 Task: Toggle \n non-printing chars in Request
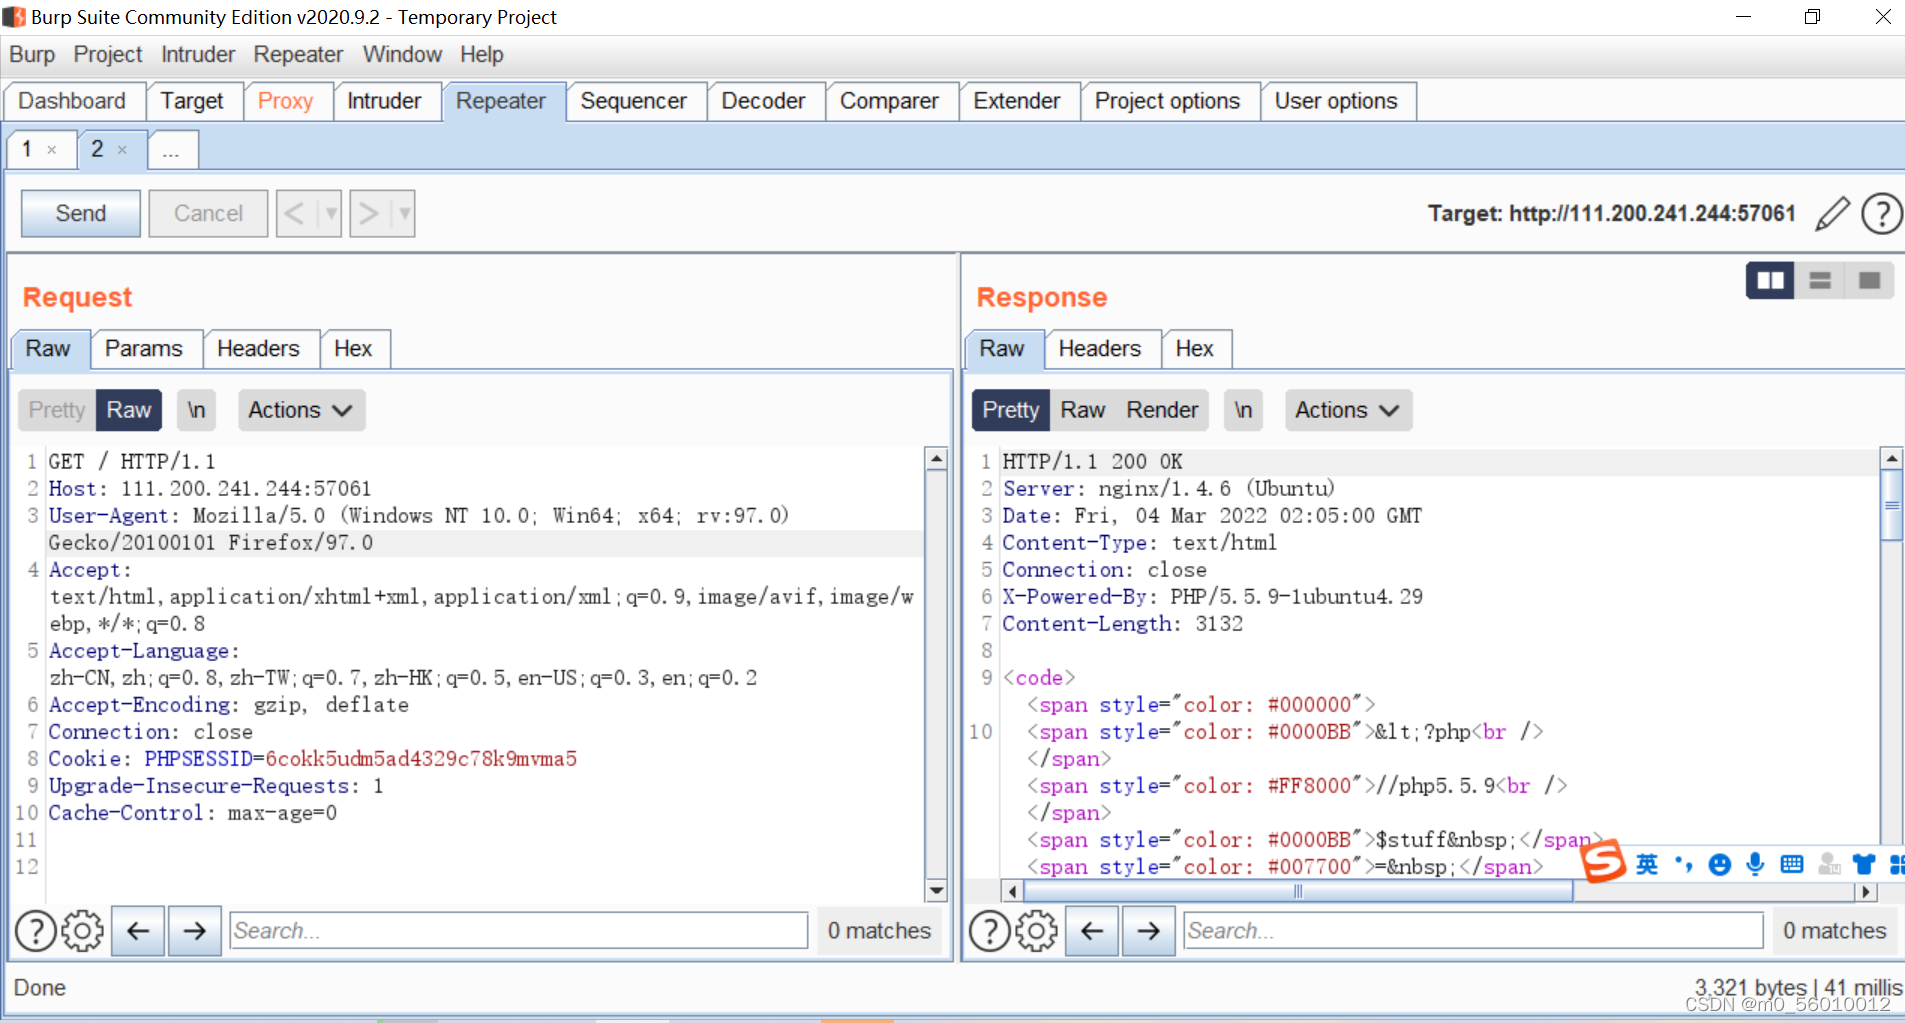[x=197, y=410]
